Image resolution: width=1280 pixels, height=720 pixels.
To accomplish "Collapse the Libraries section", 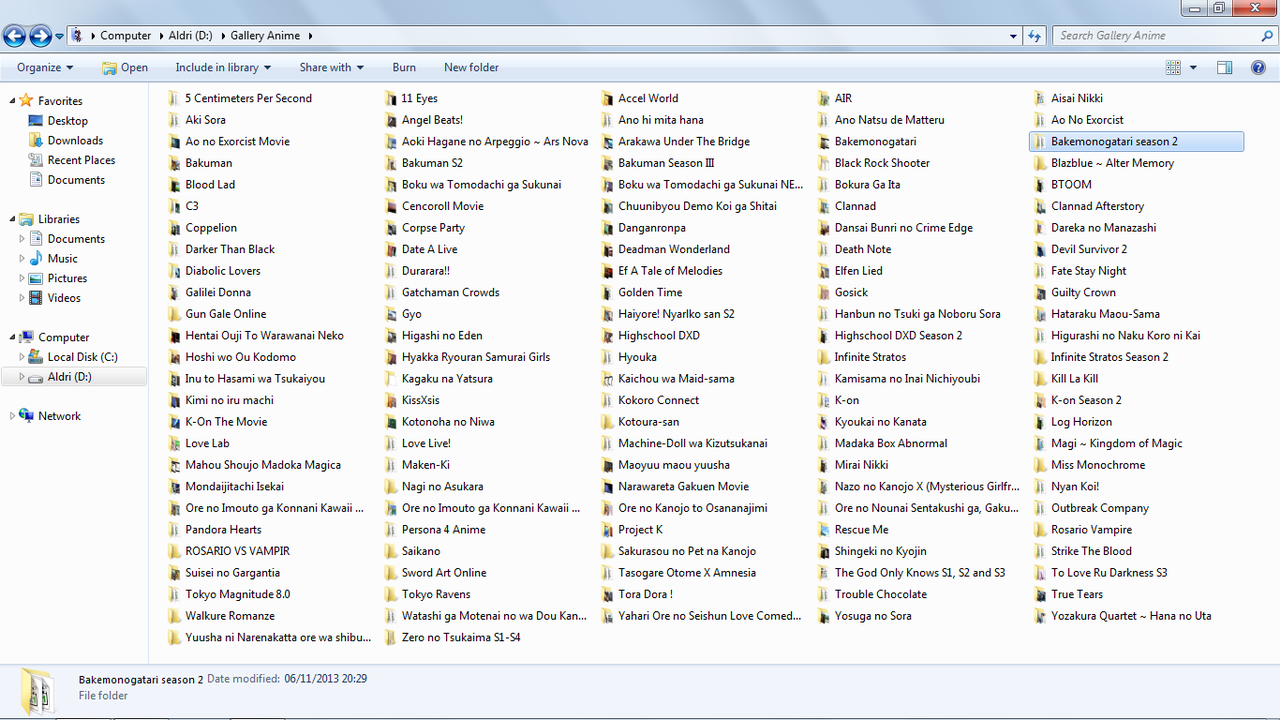I will pyautogui.click(x=12, y=219).
